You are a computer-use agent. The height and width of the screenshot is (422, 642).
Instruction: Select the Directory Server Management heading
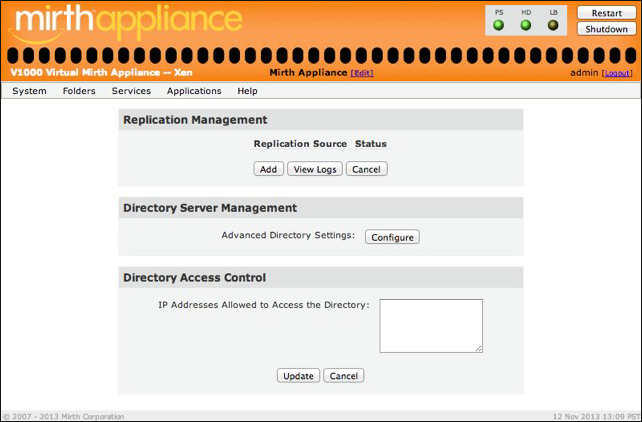click(210, 208)
